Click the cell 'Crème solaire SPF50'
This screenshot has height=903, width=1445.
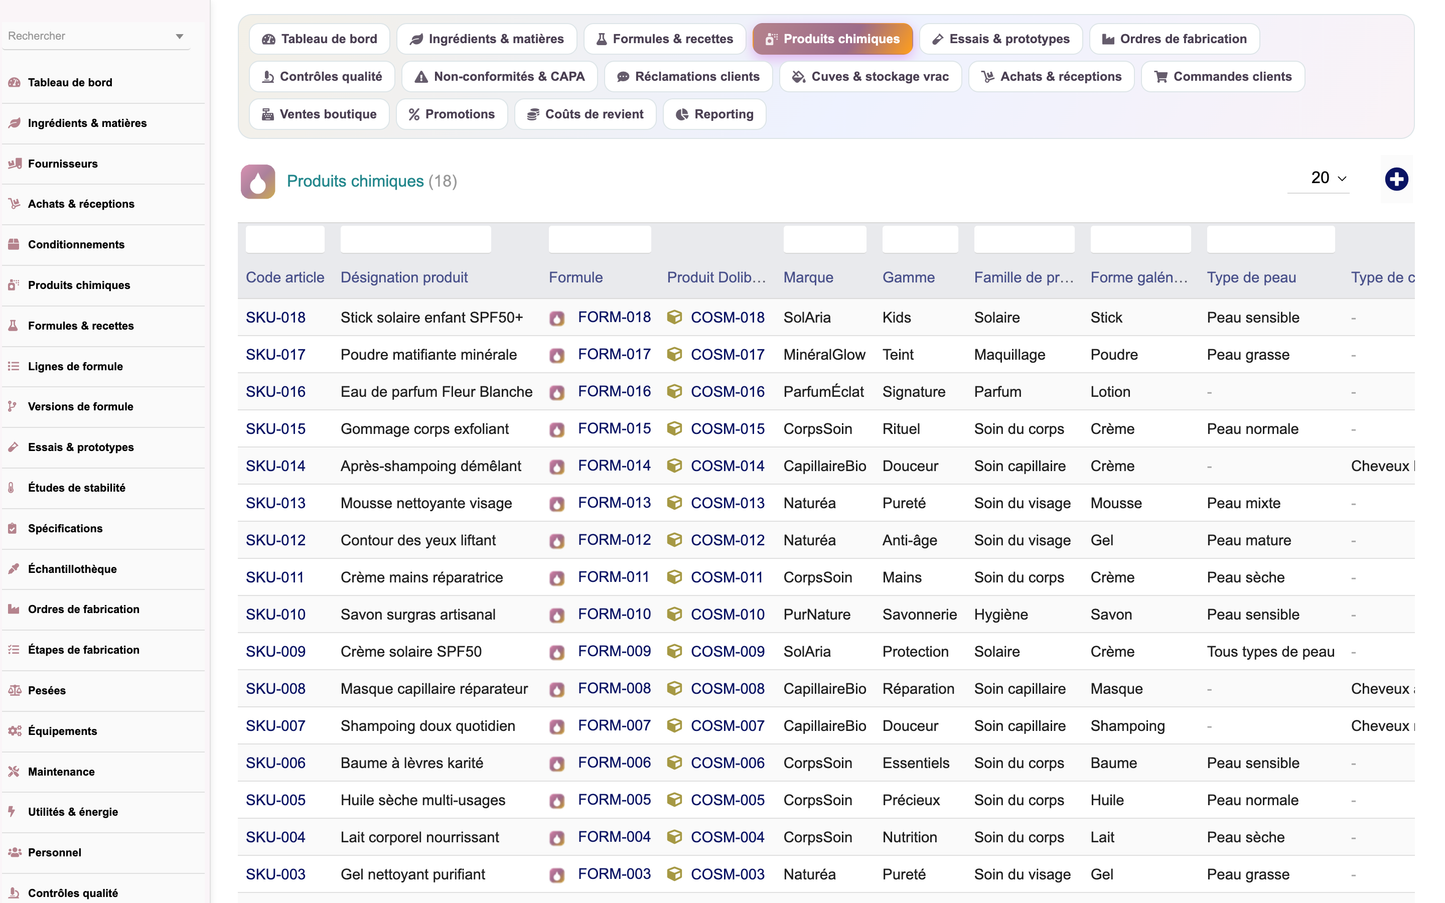point(411,652)
